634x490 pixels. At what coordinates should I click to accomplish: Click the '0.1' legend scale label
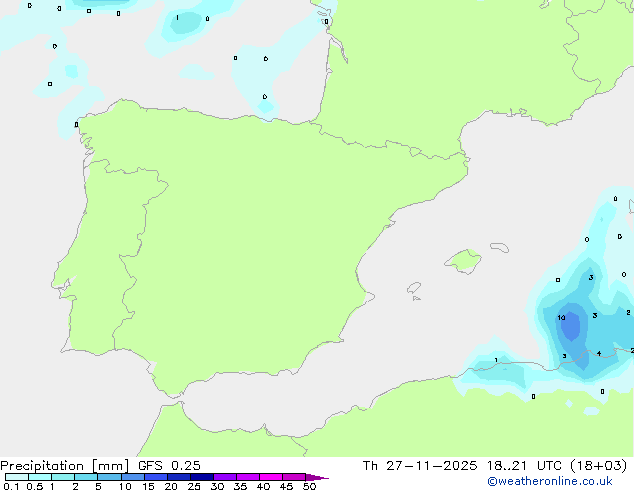(x=11, y=486)
